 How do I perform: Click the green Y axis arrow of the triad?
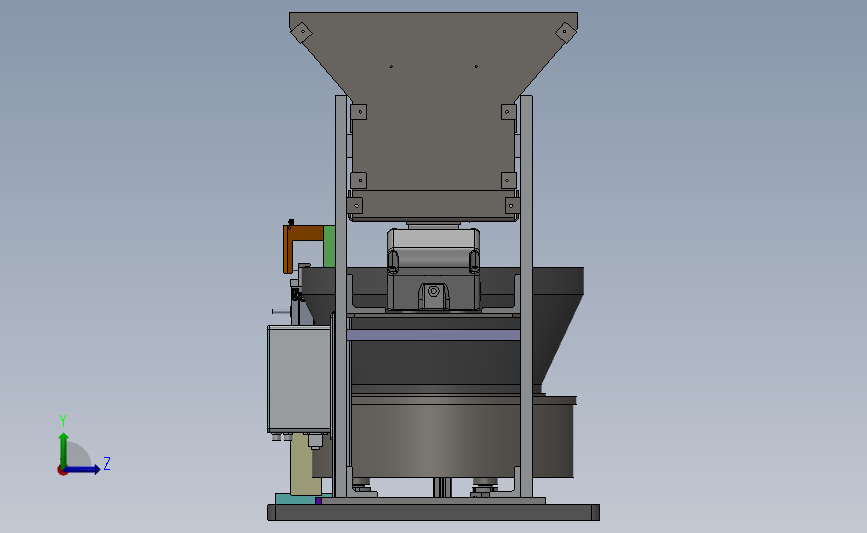tap(64, 449)
